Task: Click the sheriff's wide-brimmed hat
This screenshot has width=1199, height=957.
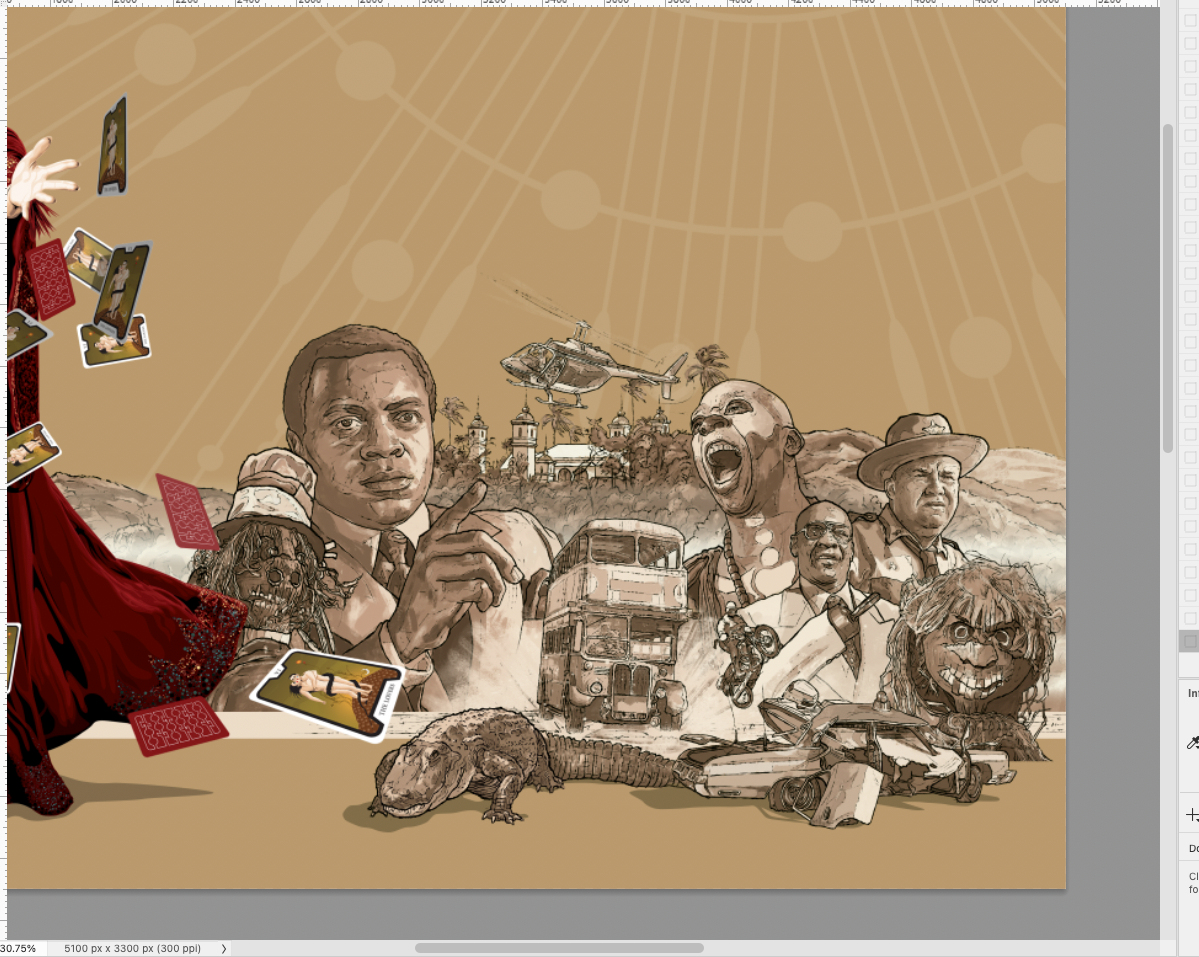Action: tap(922, 445)
